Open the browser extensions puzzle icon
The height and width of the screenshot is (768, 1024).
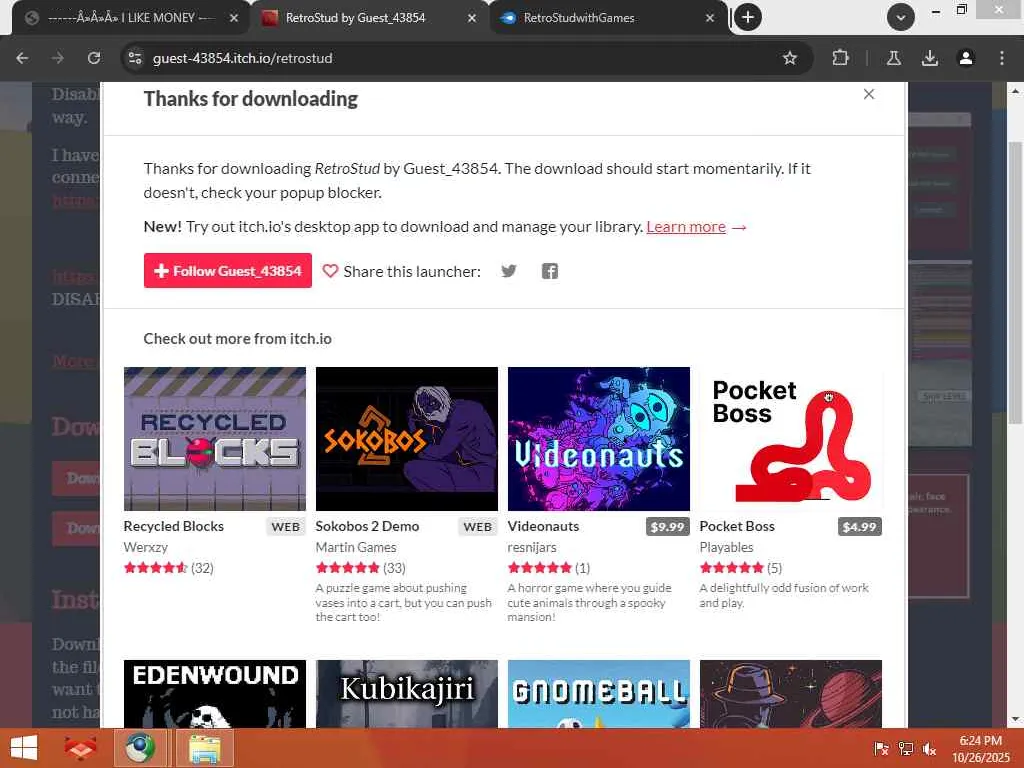coord(840,58)
